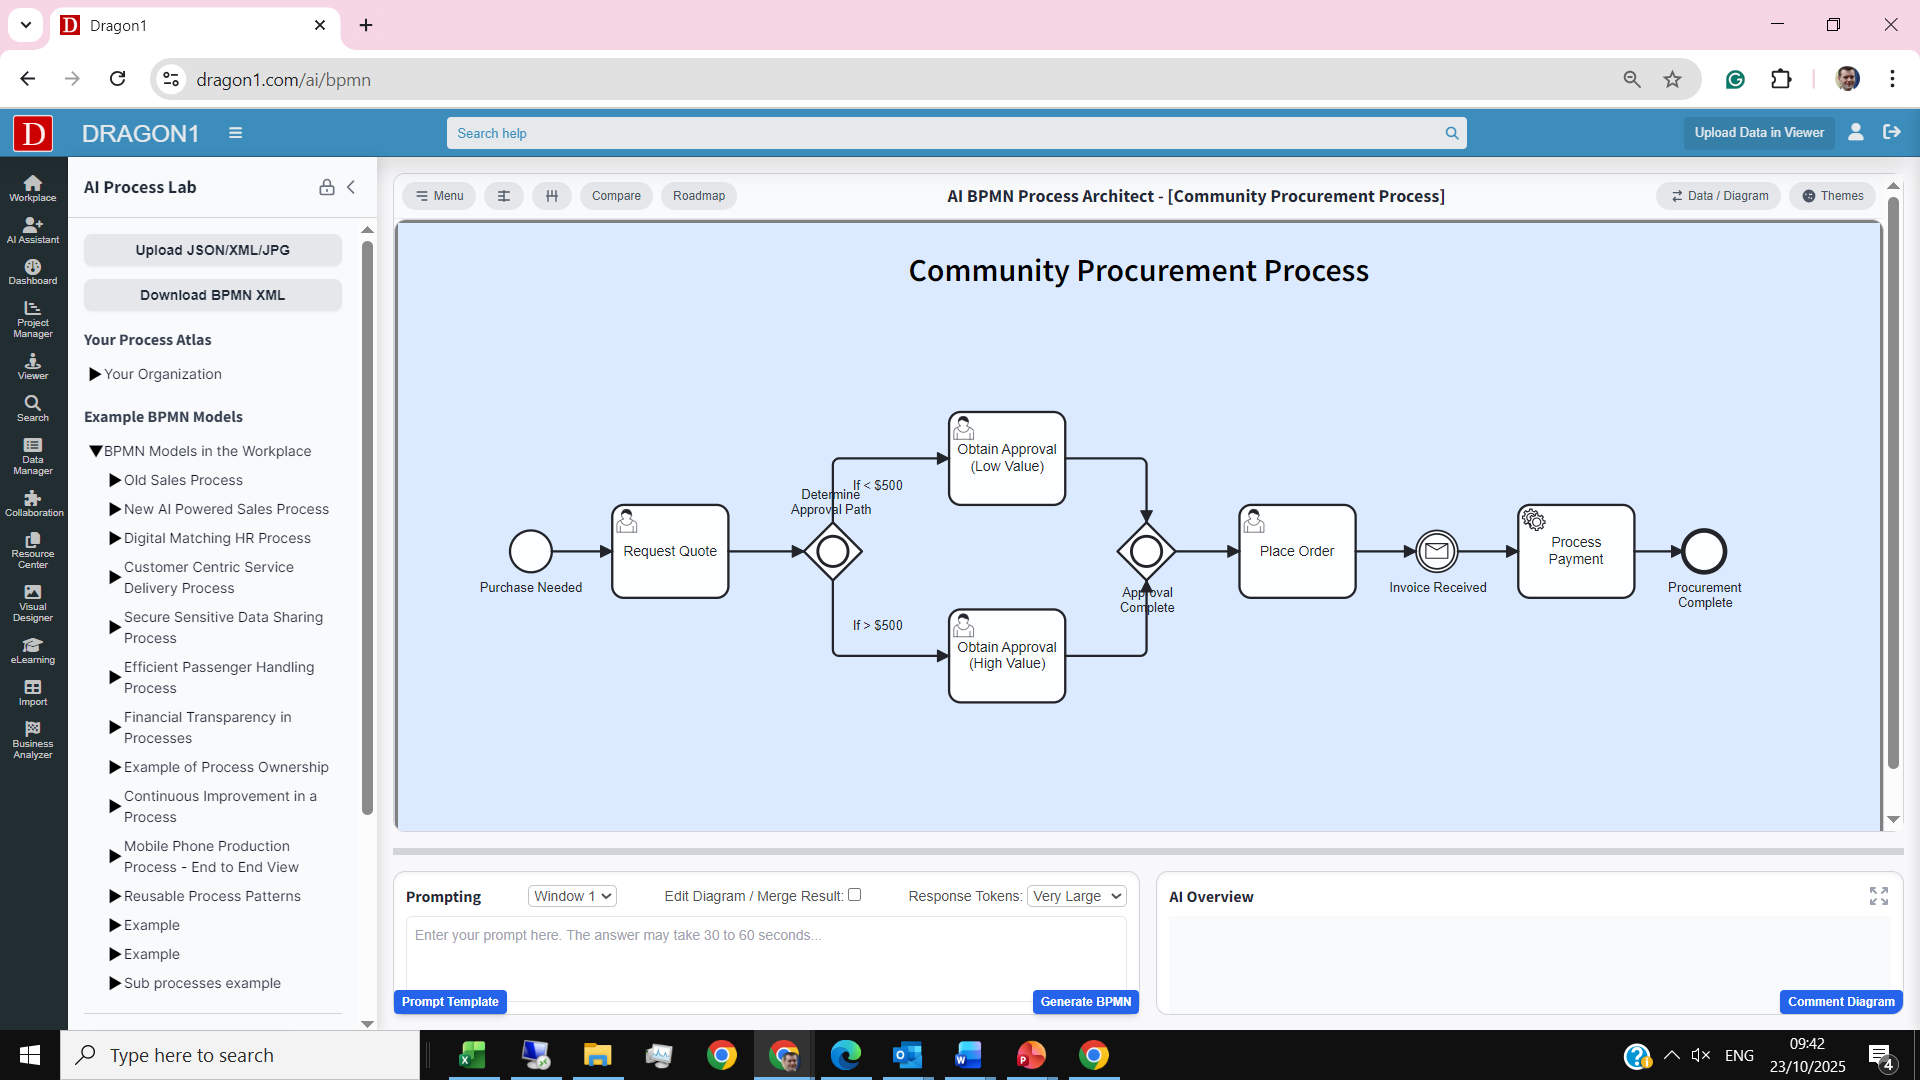The width and height of the screenshot is (1920, 1080).
Task: Click the Download BPMN XML button
Action: point(212,295)
